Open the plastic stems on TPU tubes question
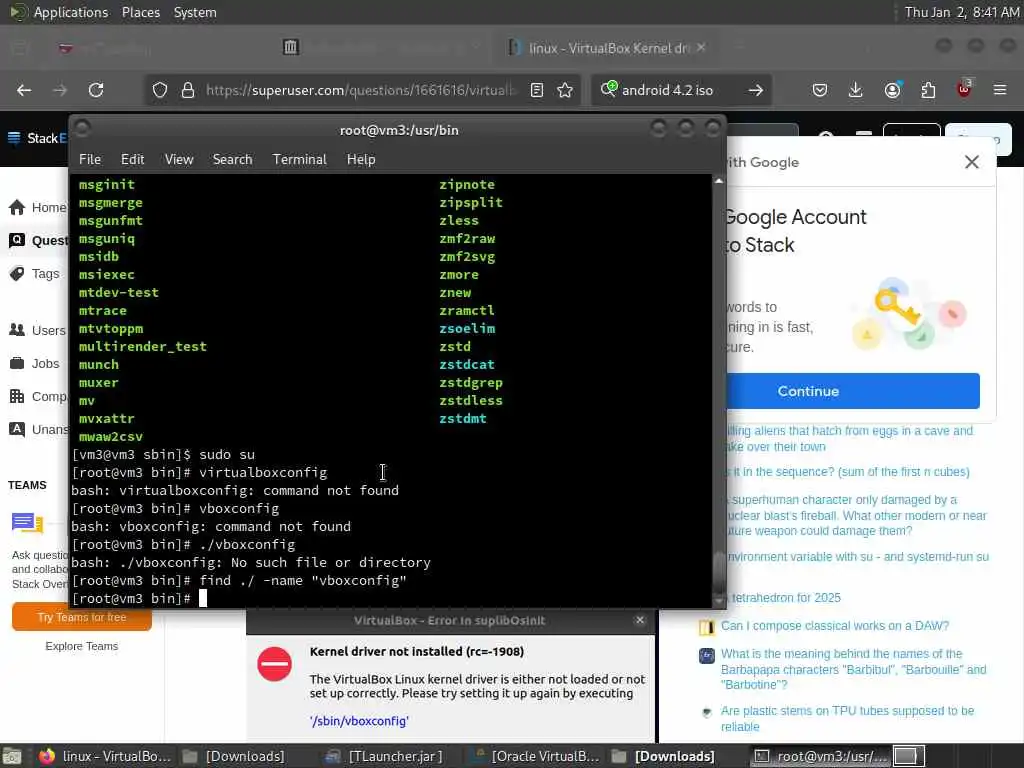The image size is (1024, 768). click(x=847, y=718)
